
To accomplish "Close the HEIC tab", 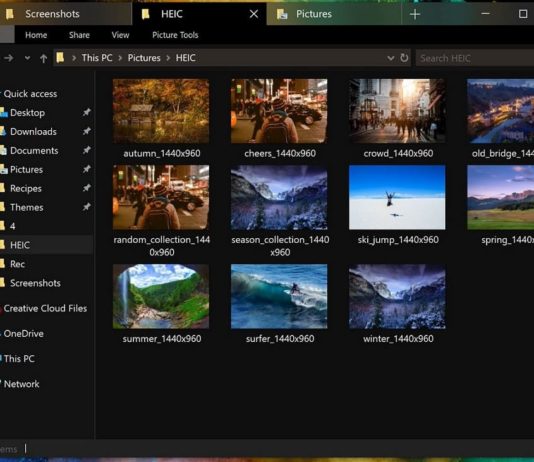I will pyautogui.click(x=254, y=14).
